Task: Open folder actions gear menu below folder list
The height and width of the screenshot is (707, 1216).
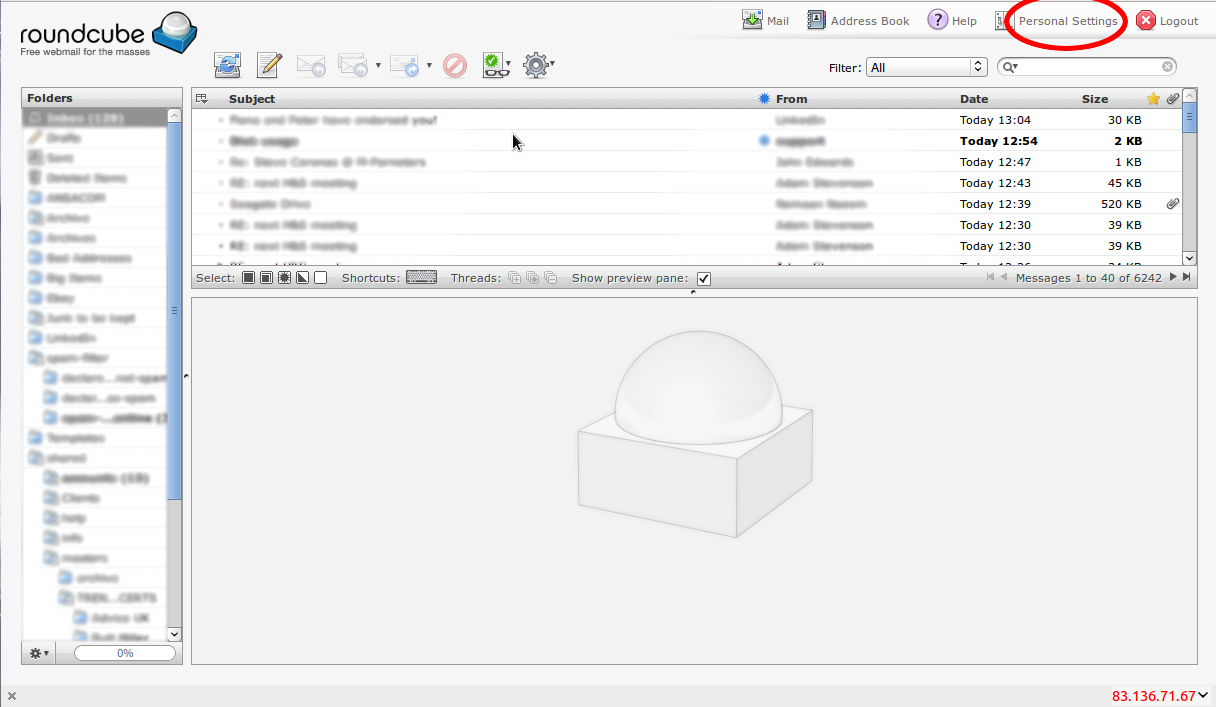Action: pos(39,653)
